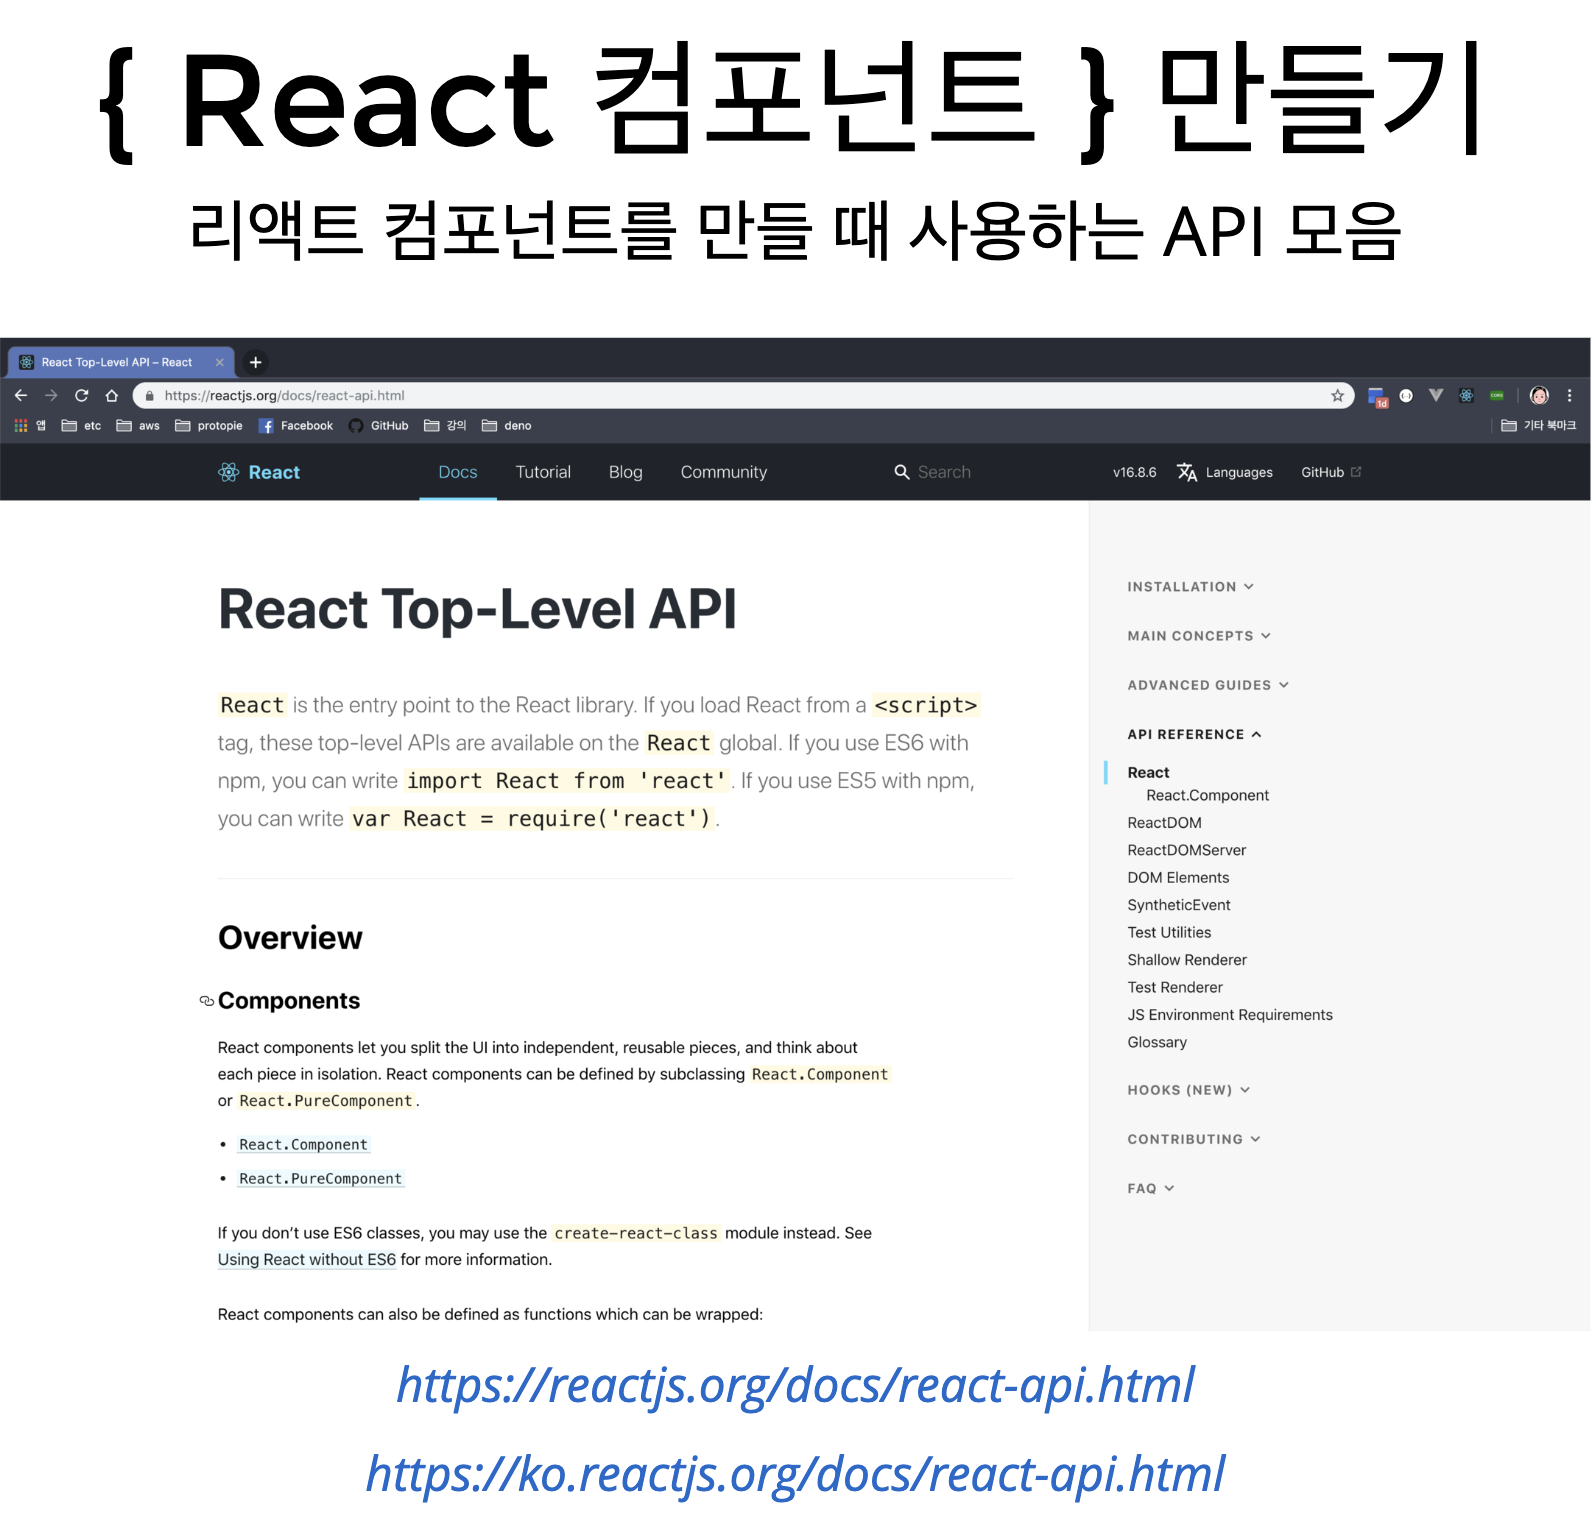
Task: Select DOM Elements in sidebar
Action: point(1178,877)
